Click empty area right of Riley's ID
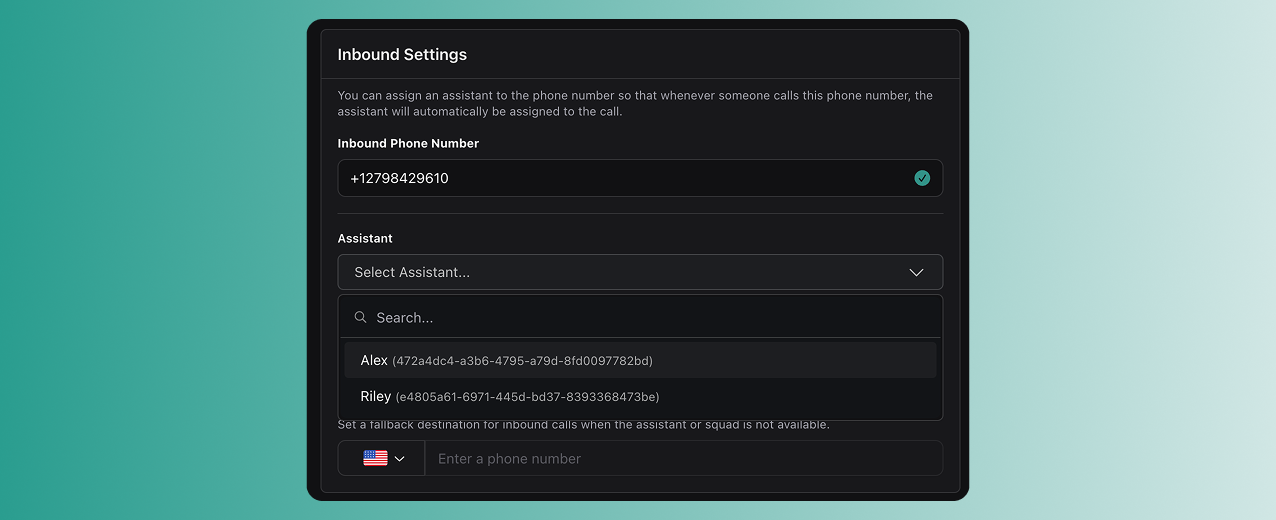 pos(800,397)
